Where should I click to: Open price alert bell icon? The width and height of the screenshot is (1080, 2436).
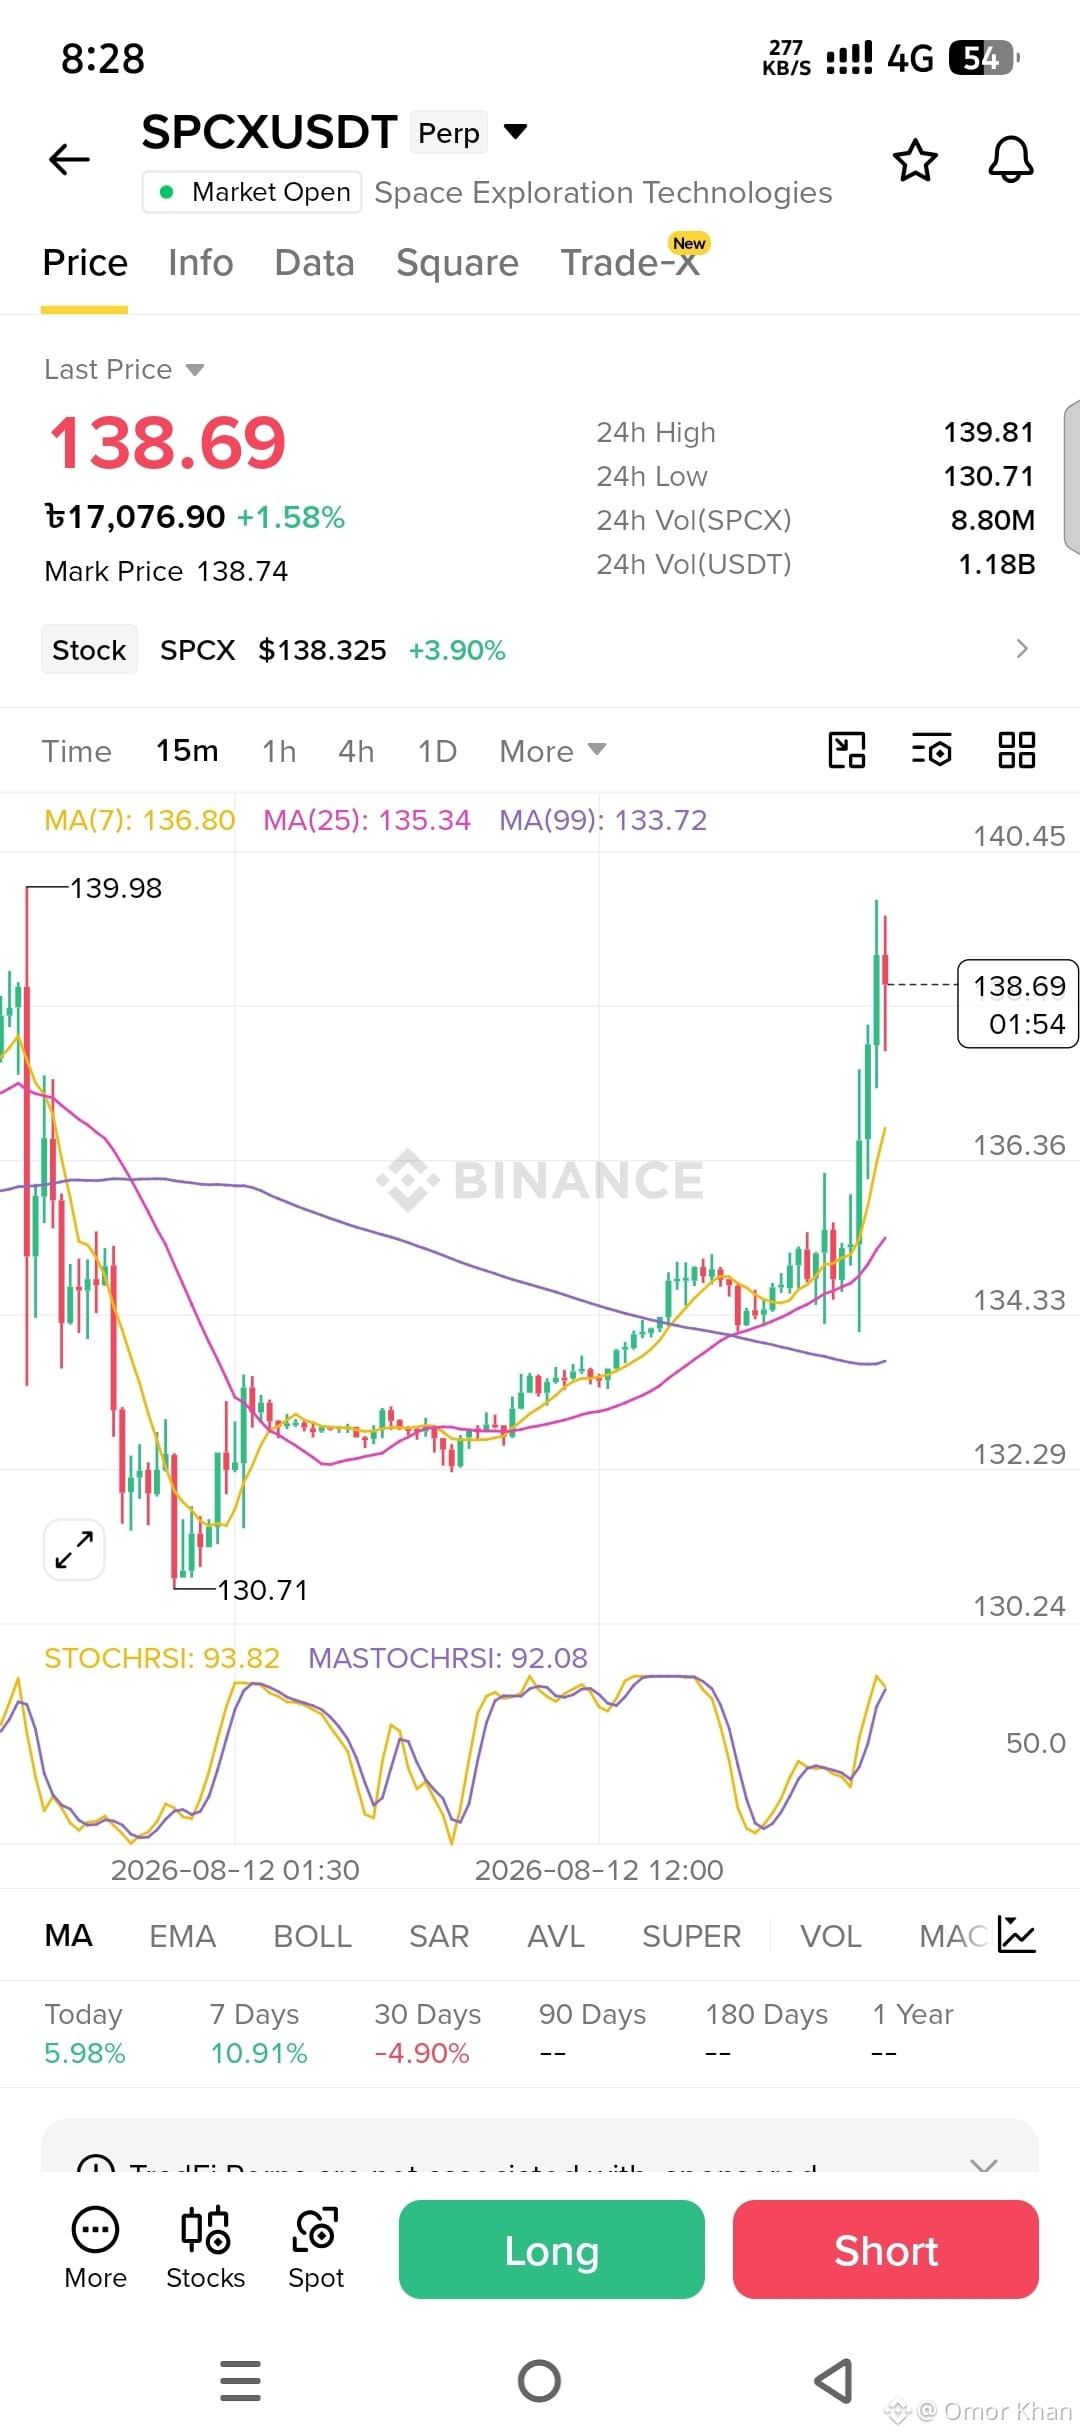1011,159
